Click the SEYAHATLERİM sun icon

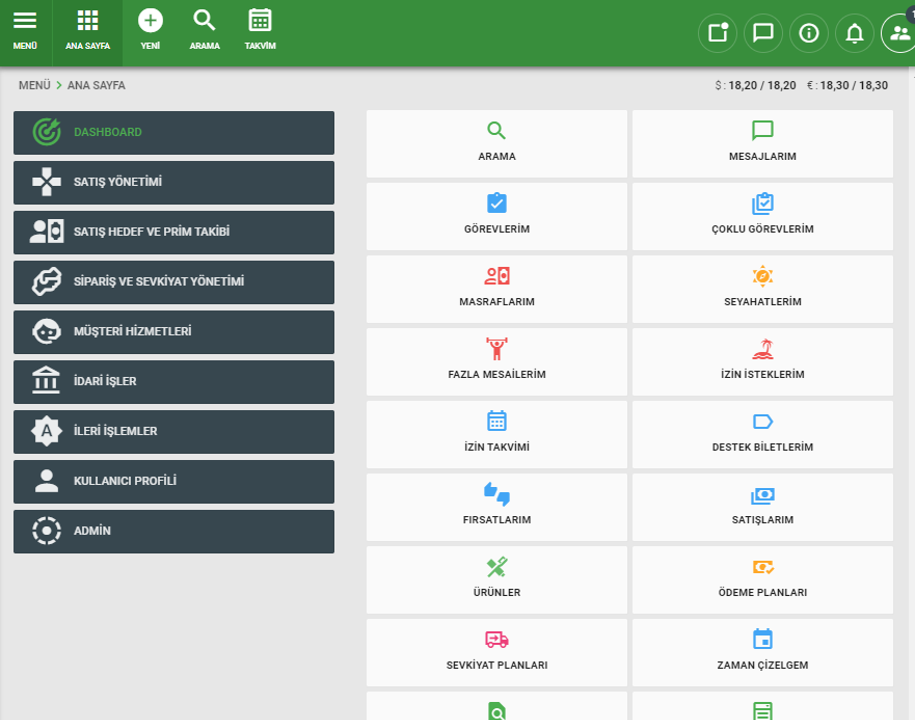762,275
